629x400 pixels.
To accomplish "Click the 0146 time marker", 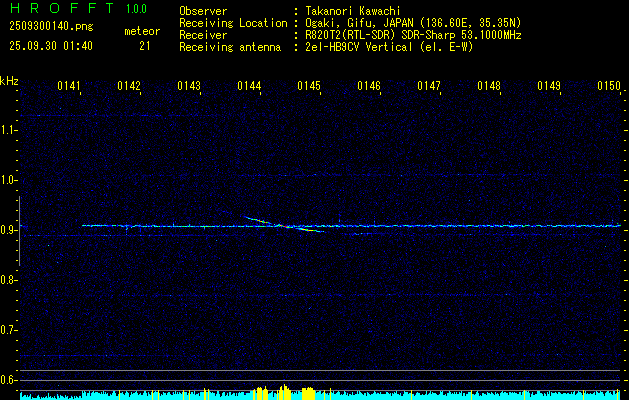I will coord(369,86).
